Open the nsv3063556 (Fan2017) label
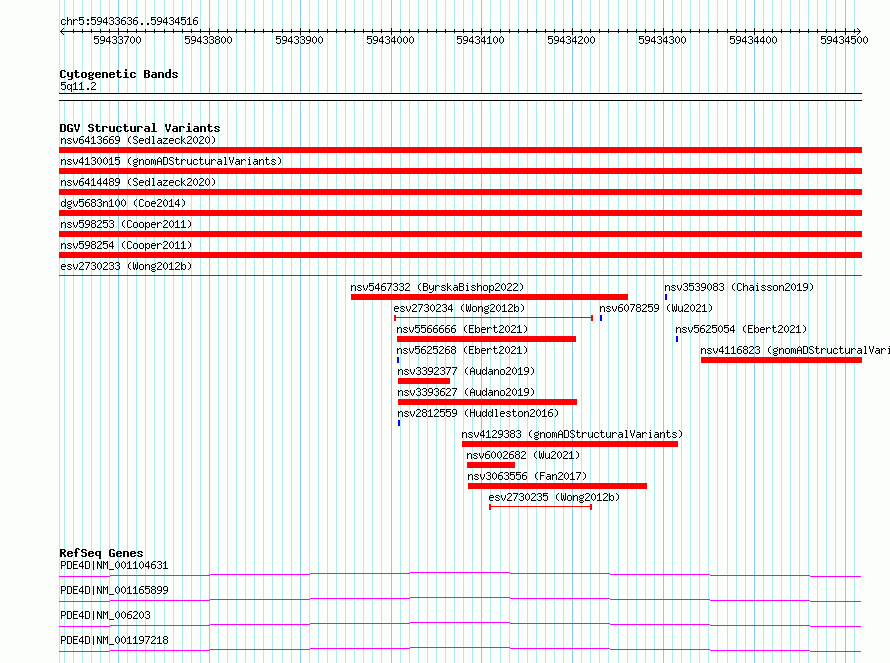 click(527, 476)
